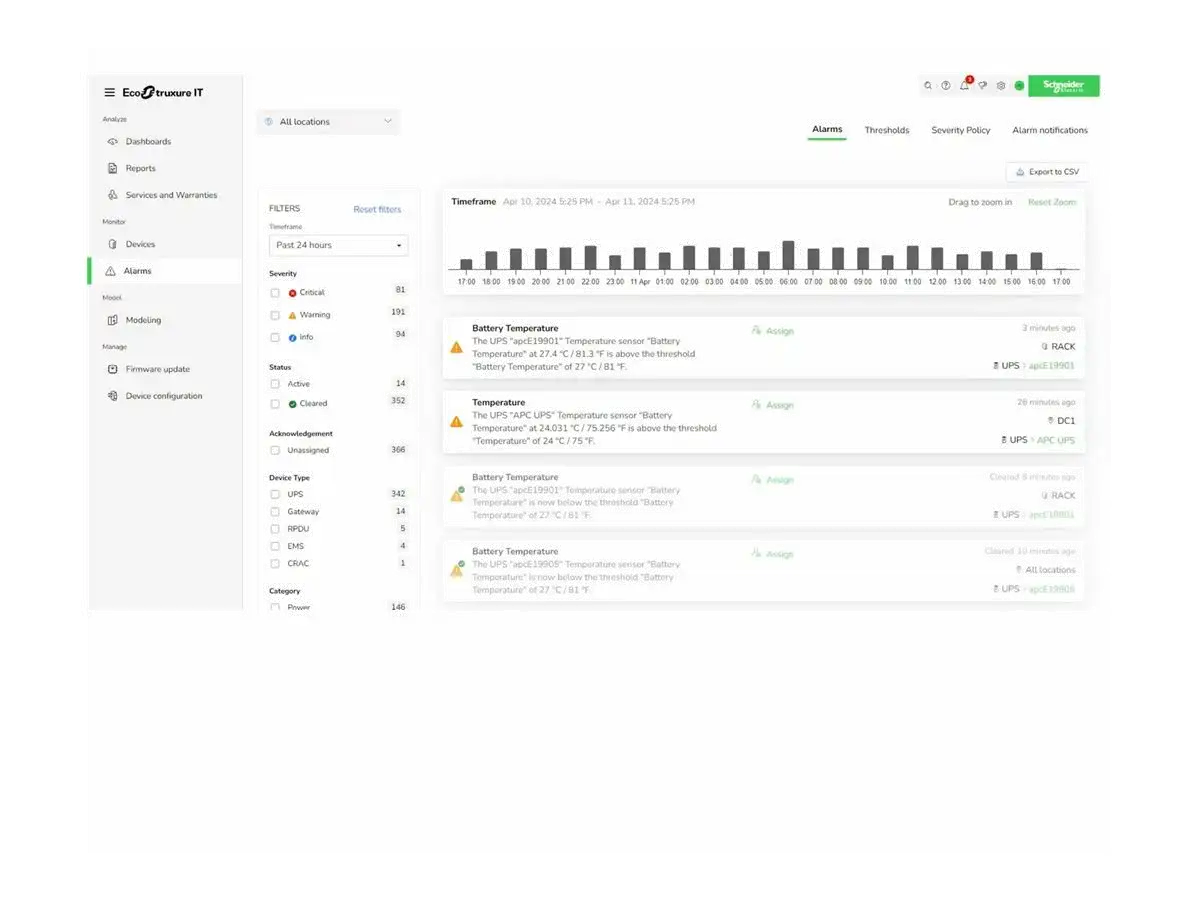Go to Devices in the sidebar

coord(140,244)
